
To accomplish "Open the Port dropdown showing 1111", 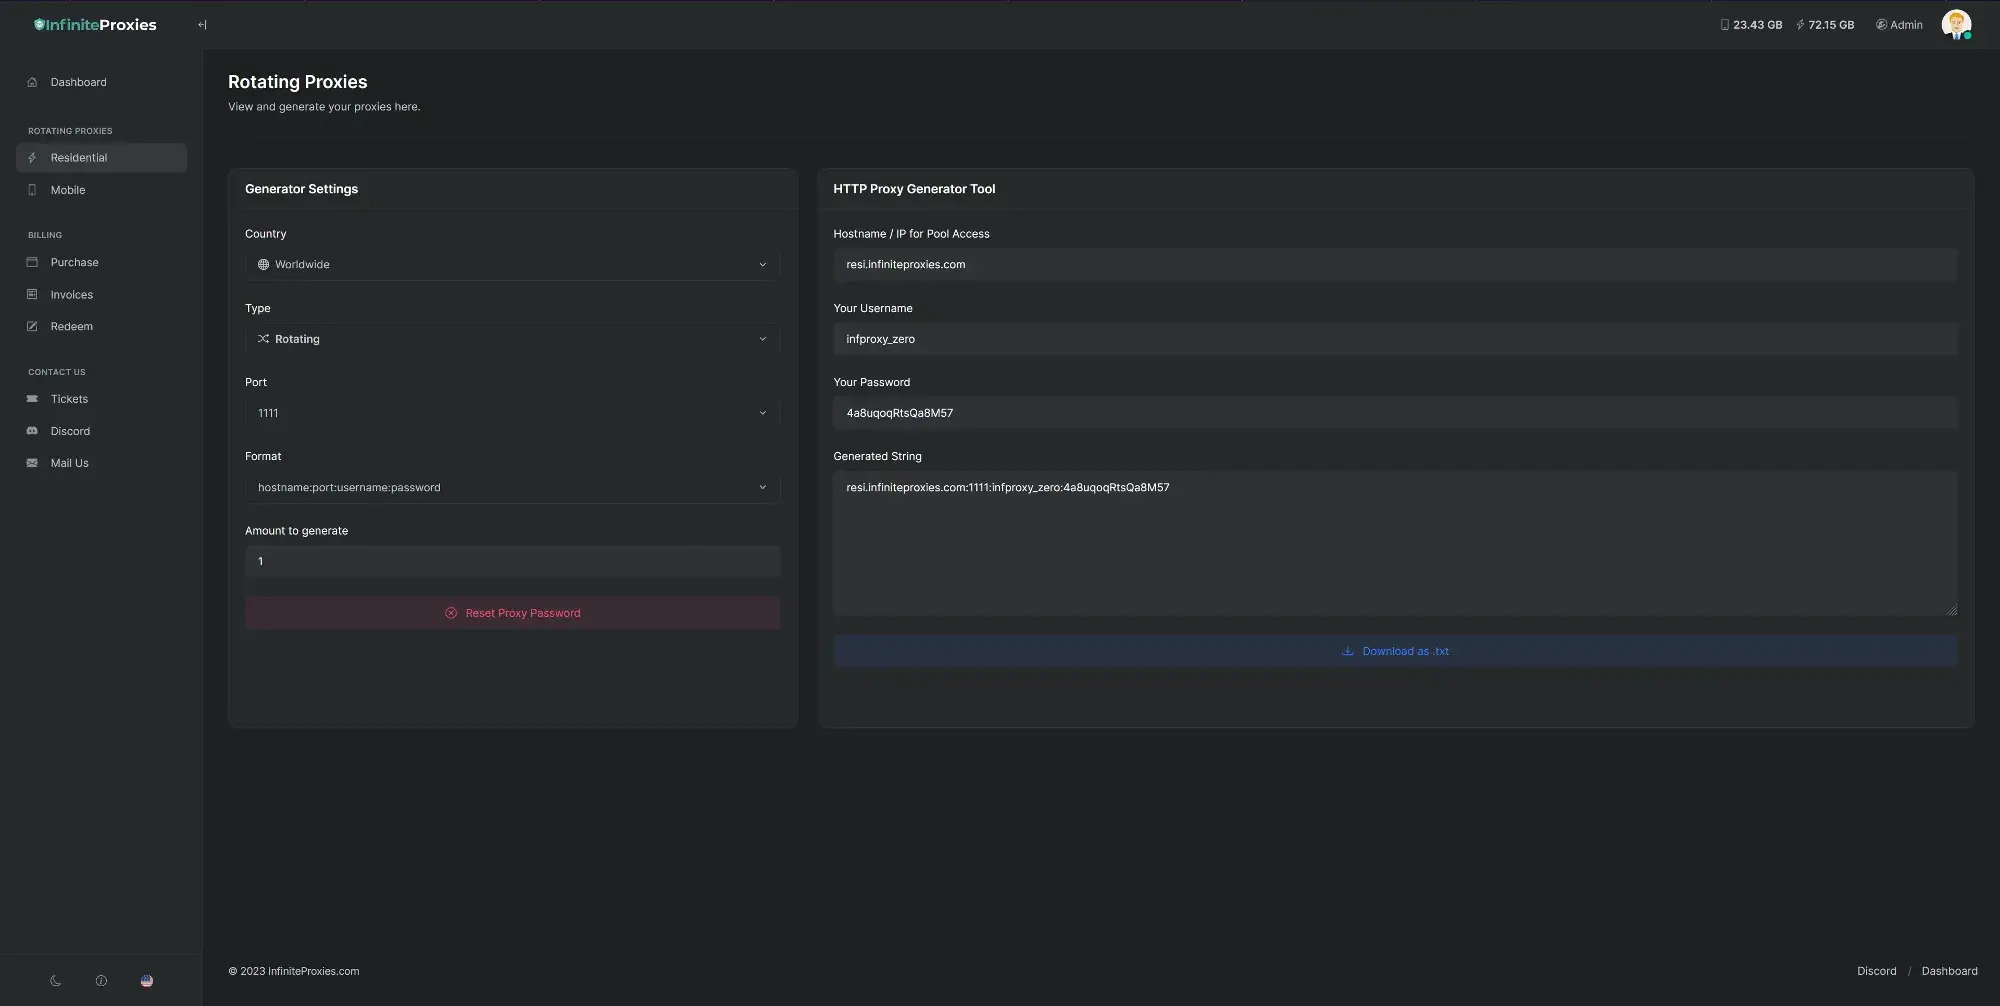I will pos(512,413).
